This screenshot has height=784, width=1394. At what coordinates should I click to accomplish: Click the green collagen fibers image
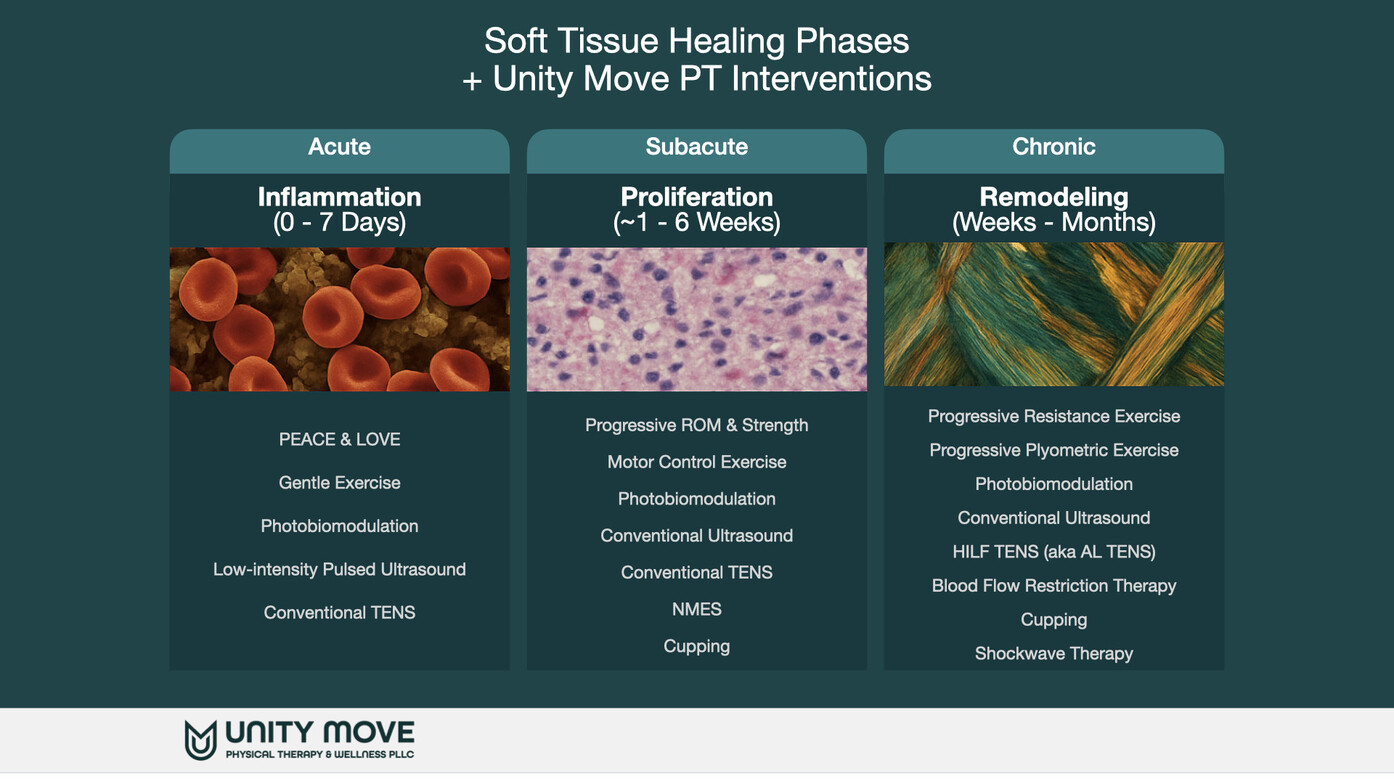1053,314
